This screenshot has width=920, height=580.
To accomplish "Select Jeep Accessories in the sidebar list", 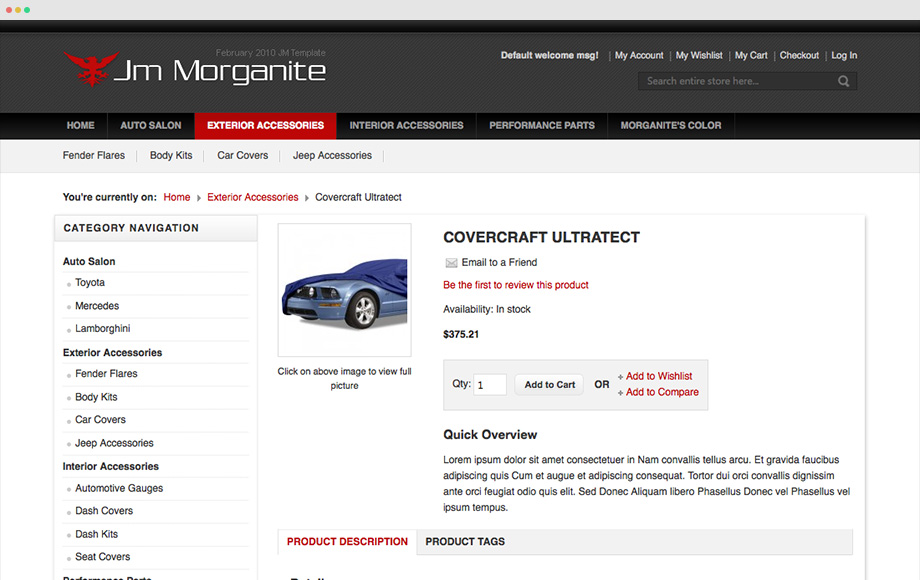I will [114, 443].
